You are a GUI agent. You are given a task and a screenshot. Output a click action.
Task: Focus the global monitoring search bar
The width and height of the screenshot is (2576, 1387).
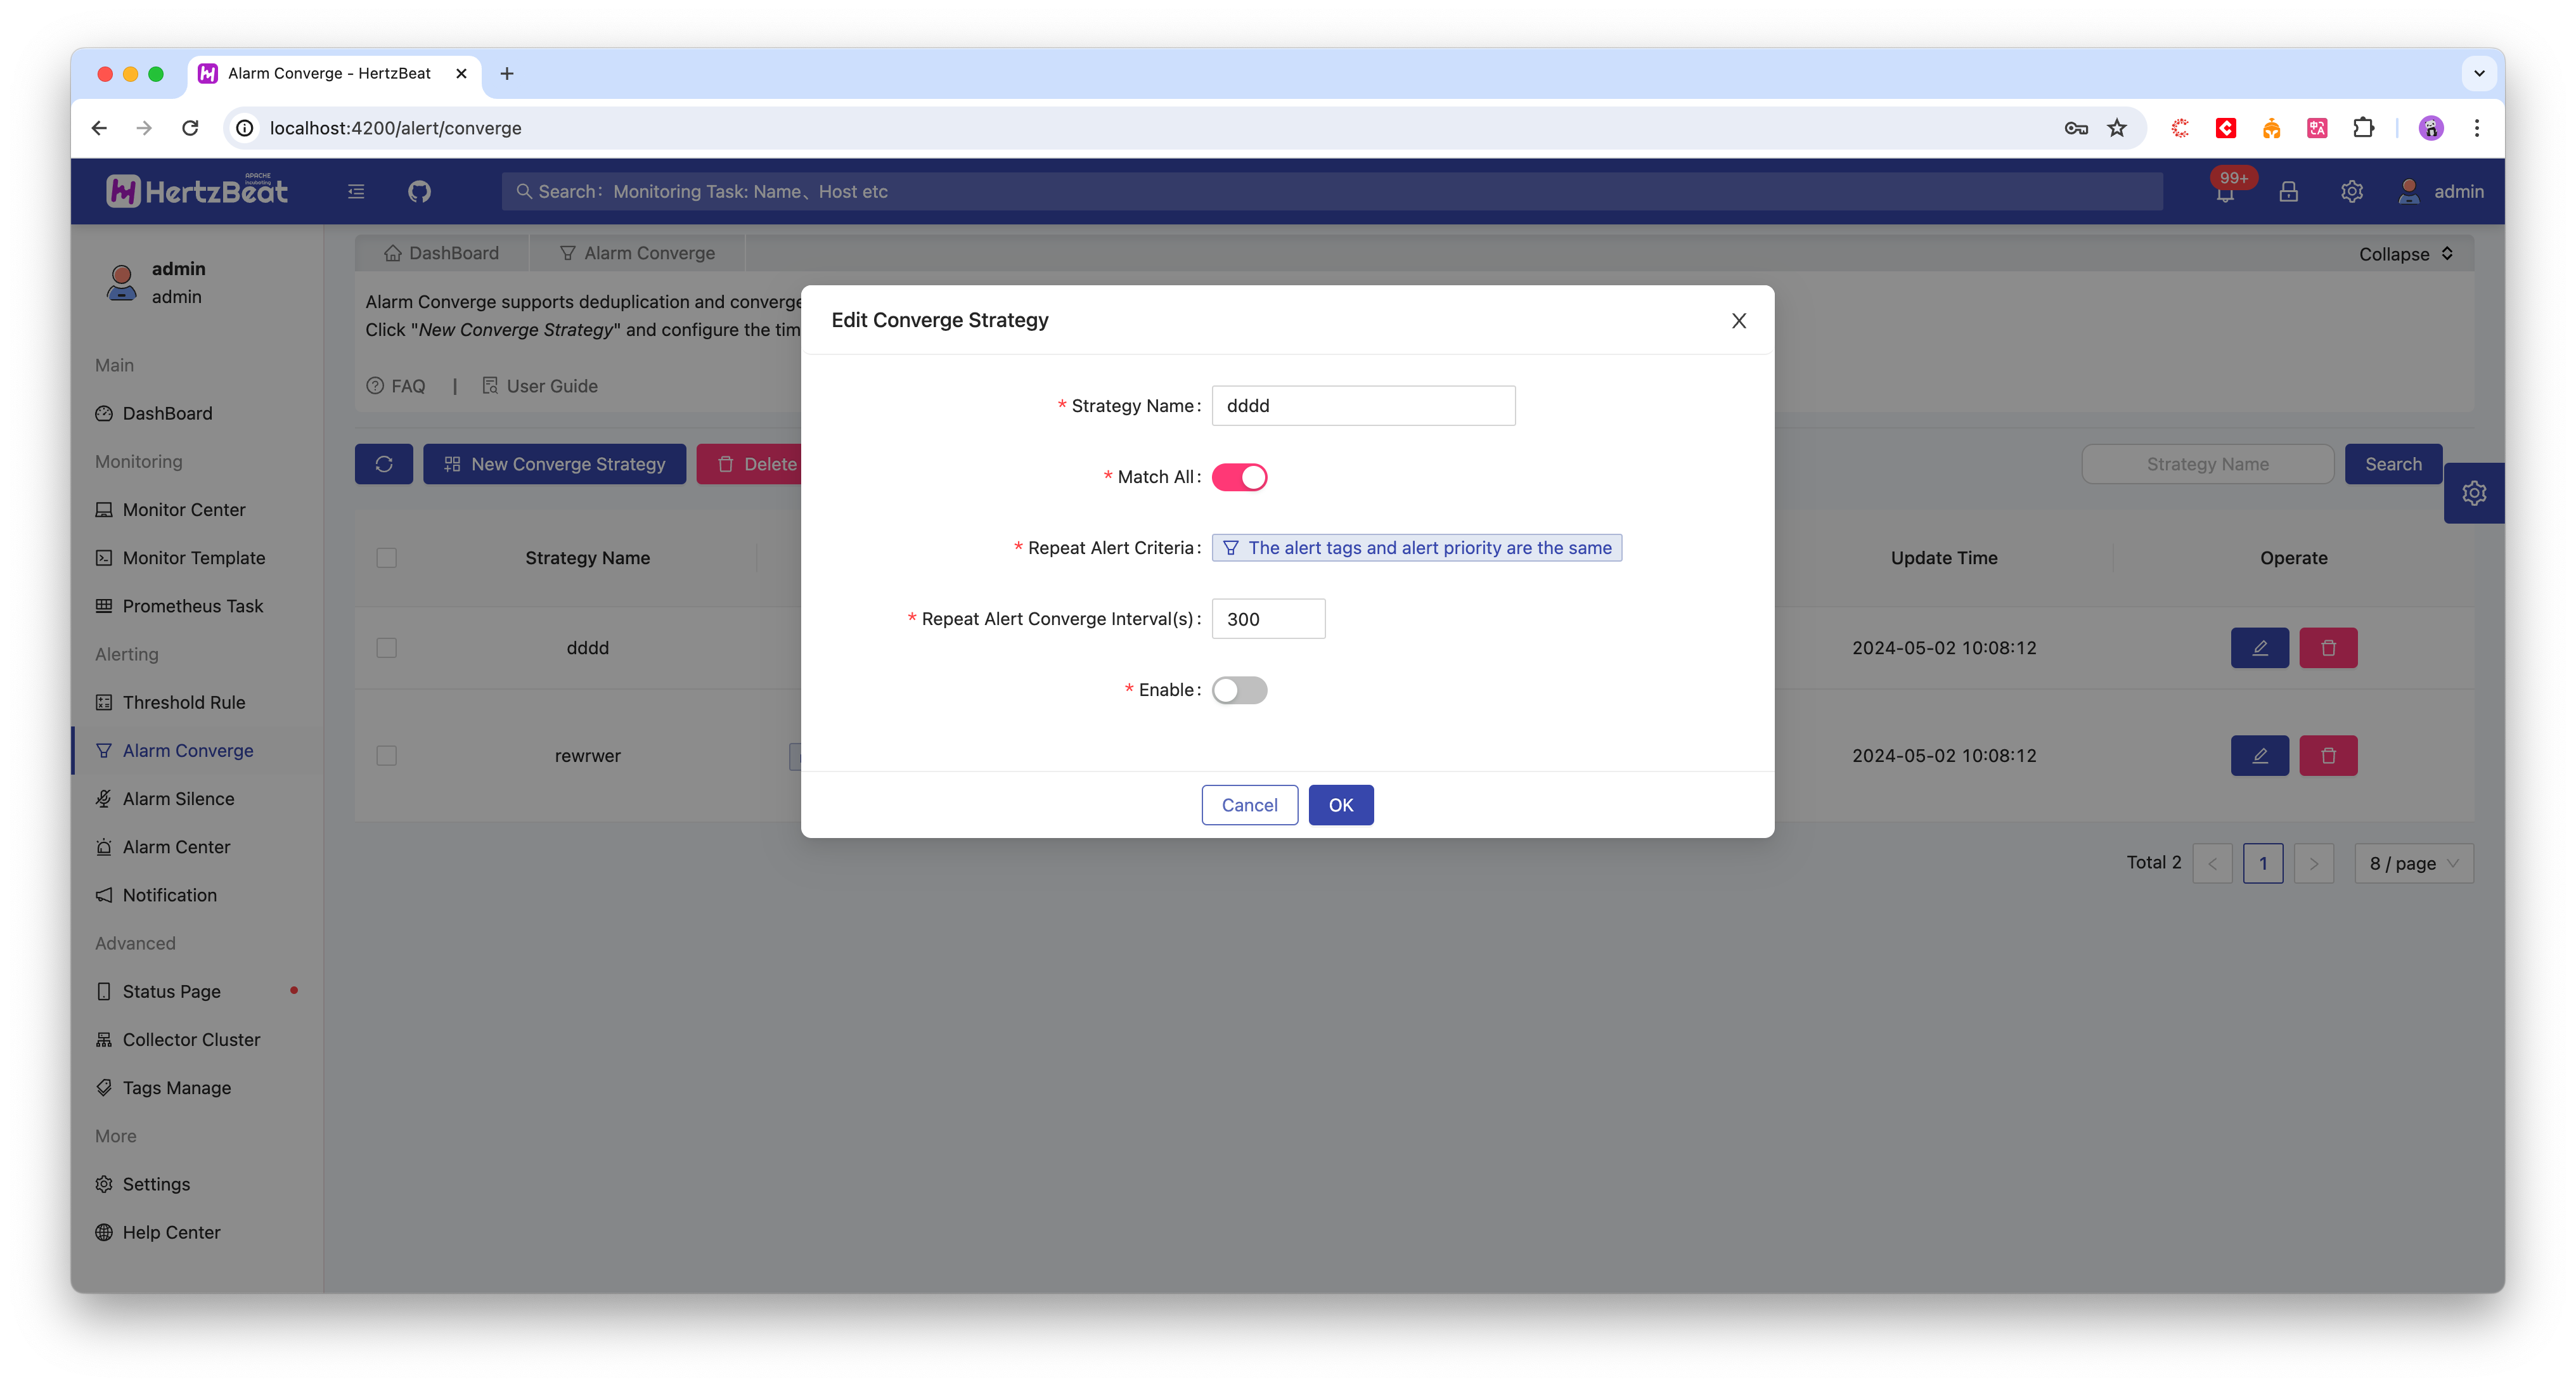1331,191
